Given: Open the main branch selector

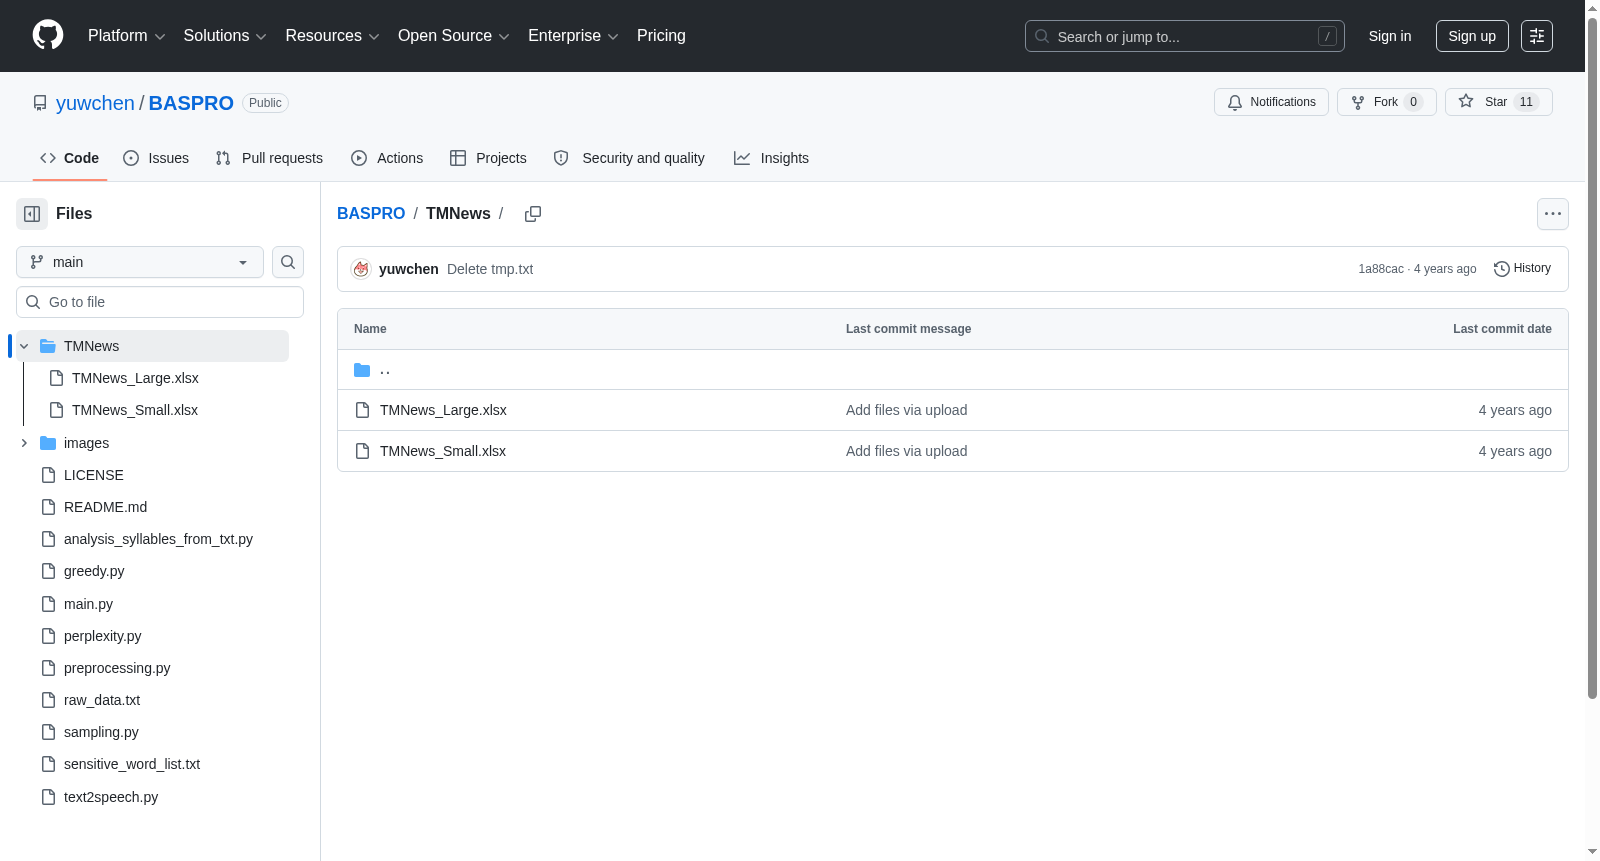Looking at the screenshot, I should (140, 262).
